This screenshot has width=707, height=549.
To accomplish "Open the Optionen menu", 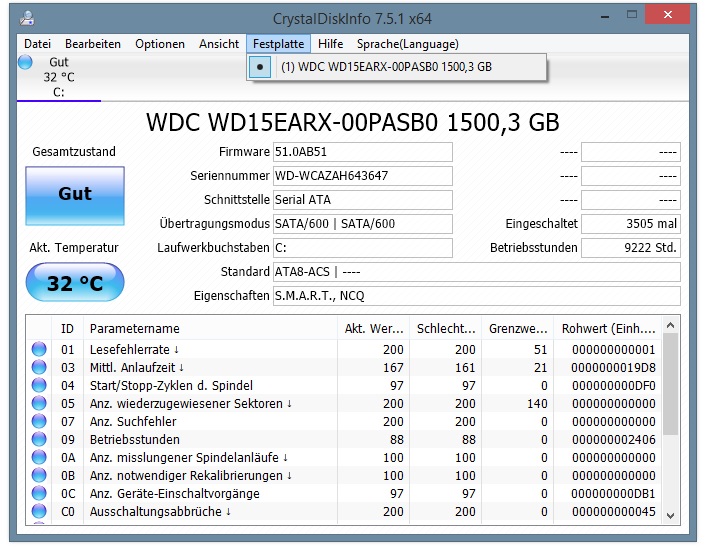I will 160,44.
